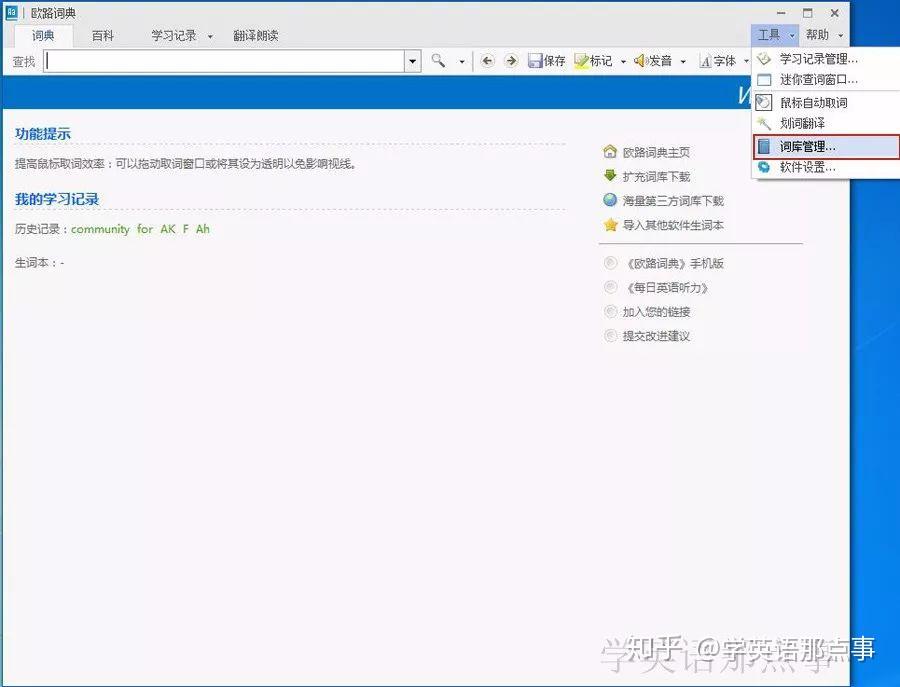
Task: Click the 扩充词库下载 green download icon
Action: pos(610,175)
